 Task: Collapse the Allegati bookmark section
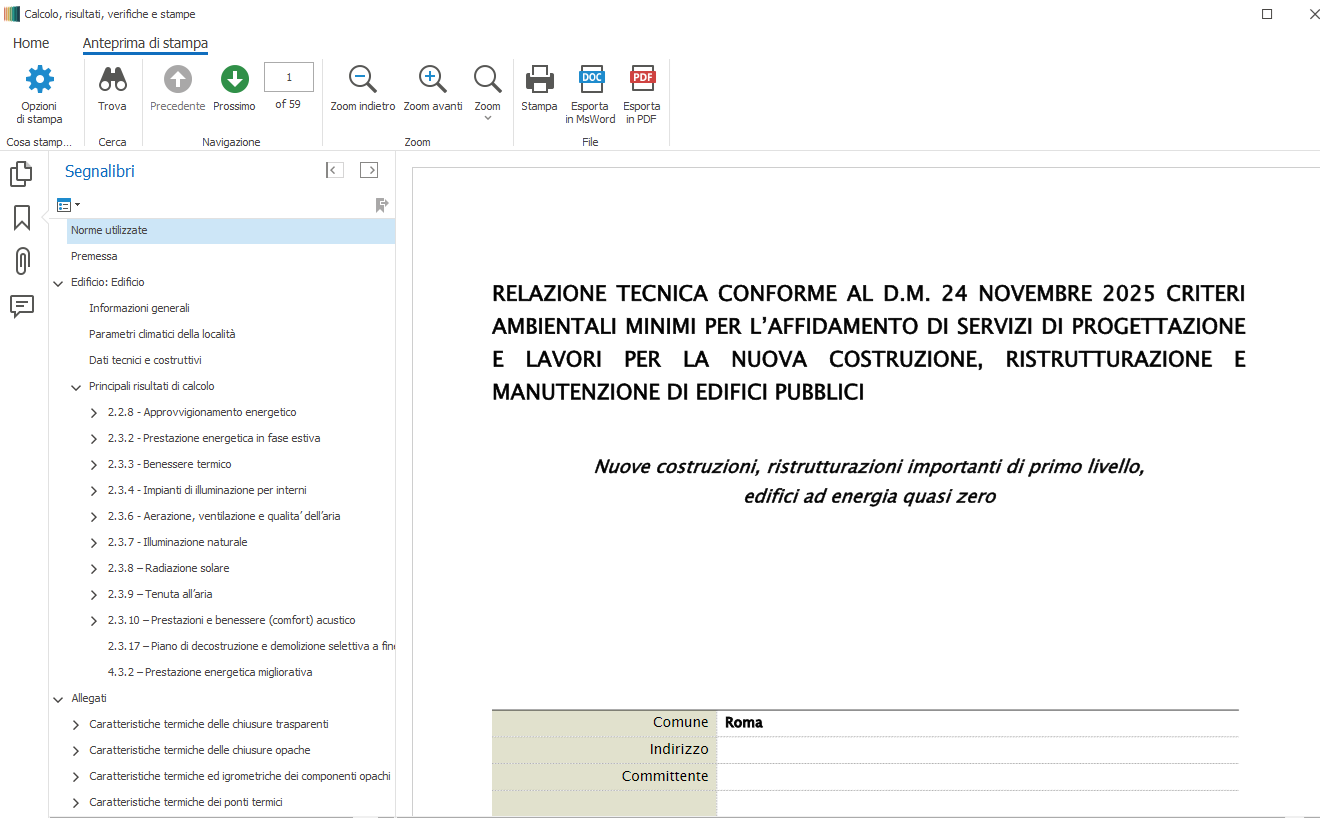(x=58, y=698)
